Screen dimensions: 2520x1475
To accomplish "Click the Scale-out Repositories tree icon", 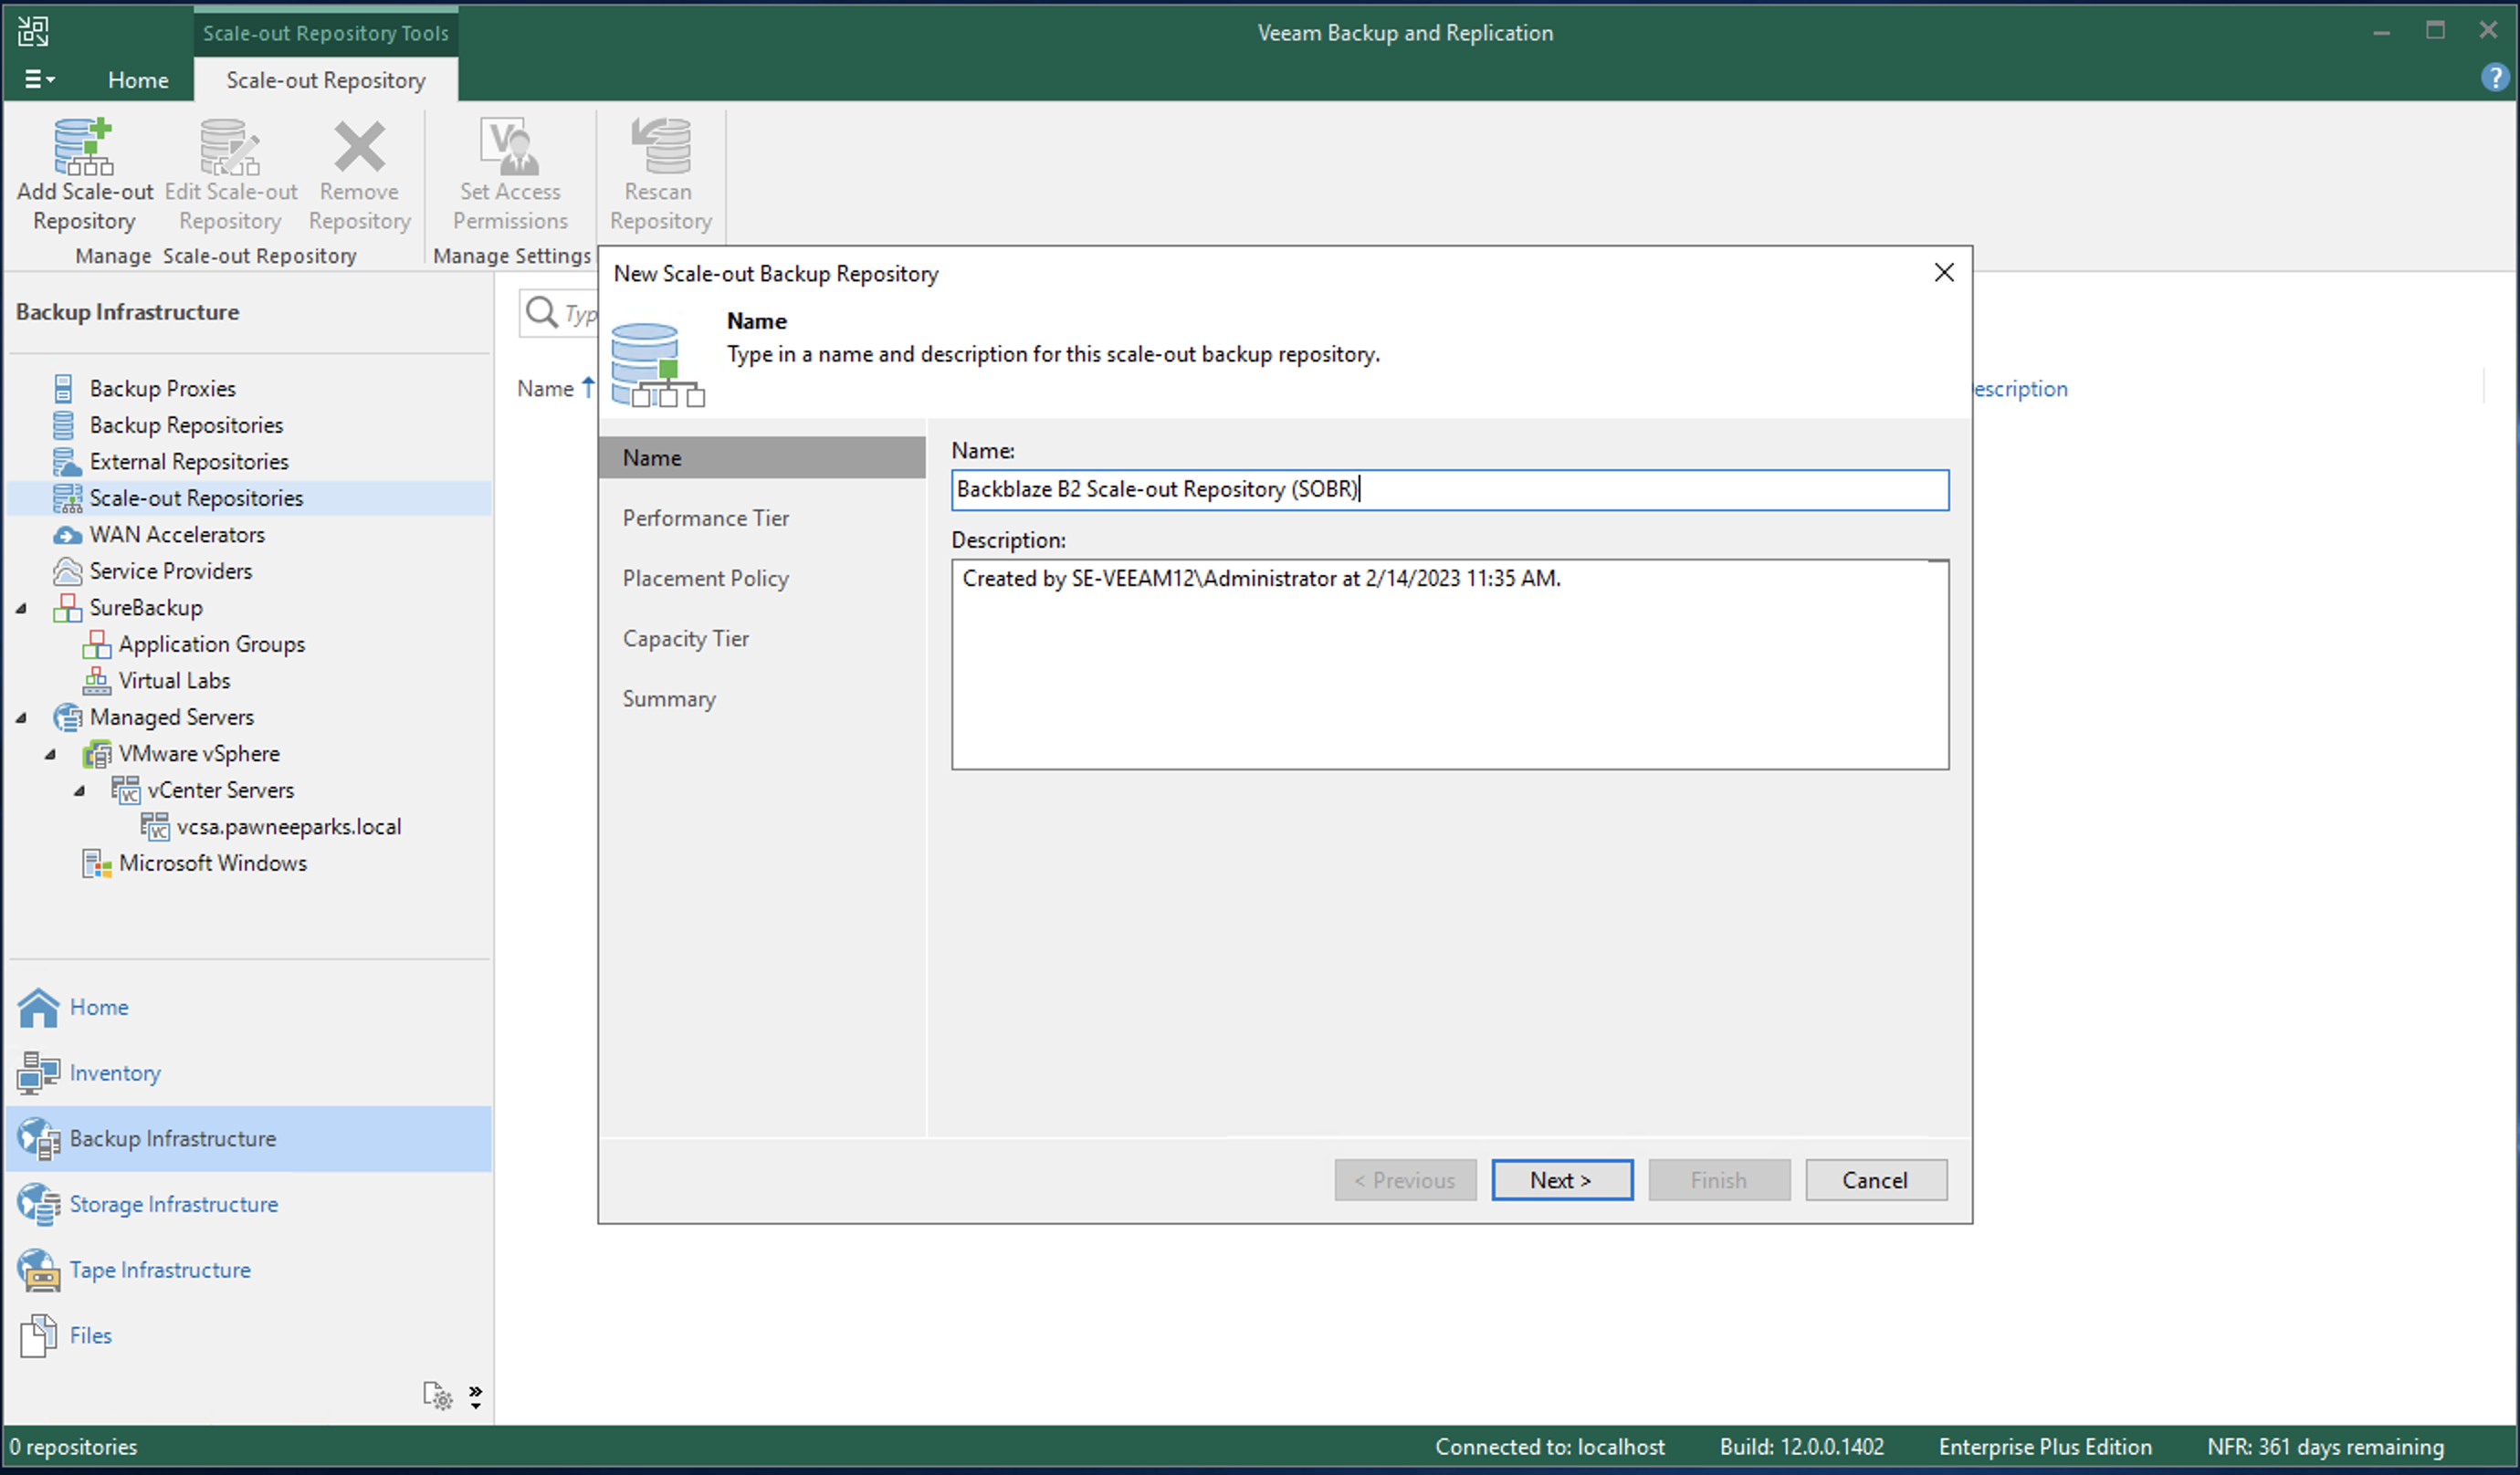I will (x=67, y=498).
